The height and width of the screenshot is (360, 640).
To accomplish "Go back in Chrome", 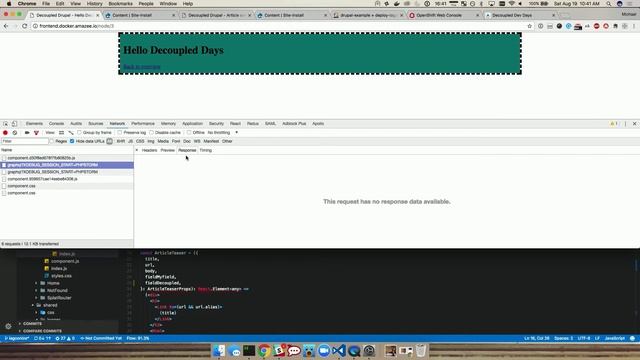I will pos(6,26).
